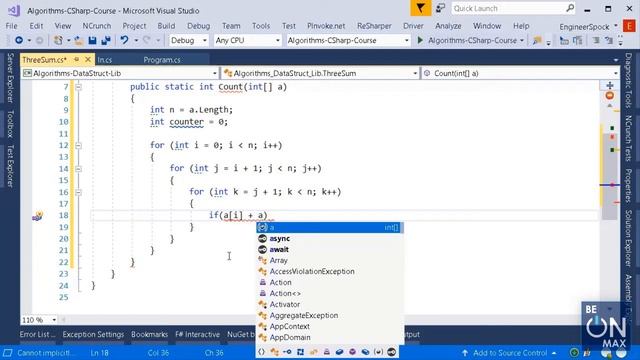
Task: Toggle the keywords filter in completion list
Action: click(391, 352)
